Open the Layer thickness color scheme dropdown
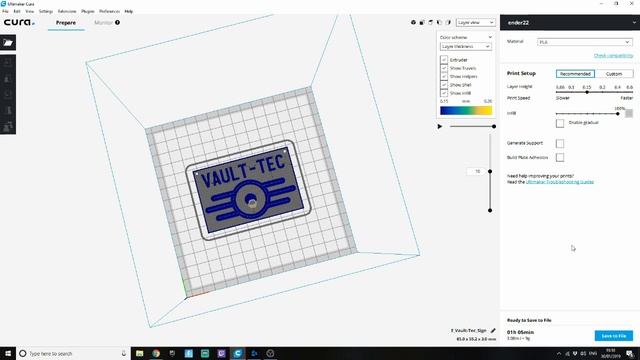This screenshot has width=640, height=360. click(x=466, y=47)
